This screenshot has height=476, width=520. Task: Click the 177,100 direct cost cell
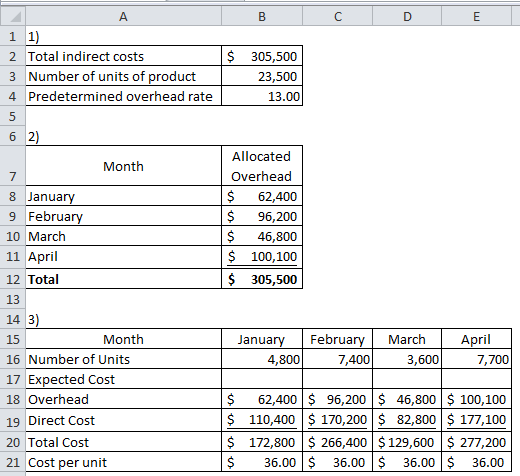pyautogui.click(x=476, y=420)
